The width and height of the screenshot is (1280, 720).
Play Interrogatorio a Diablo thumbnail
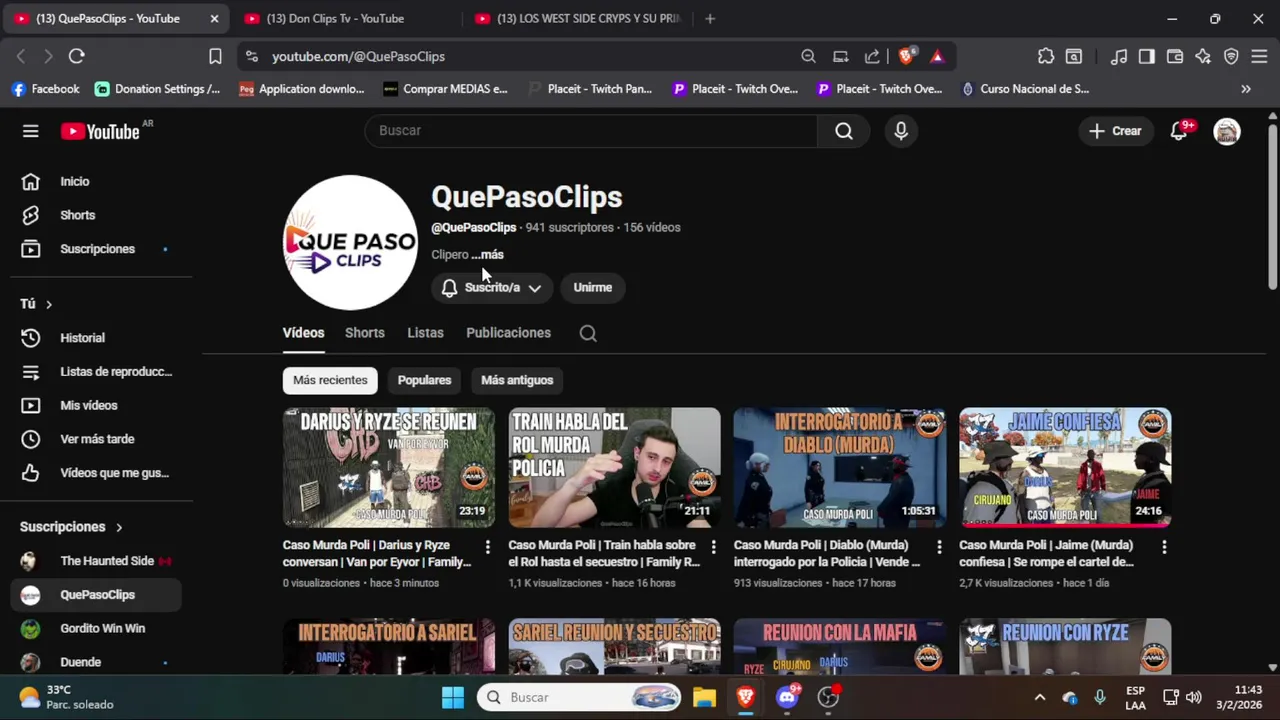[x=840, y=467]
